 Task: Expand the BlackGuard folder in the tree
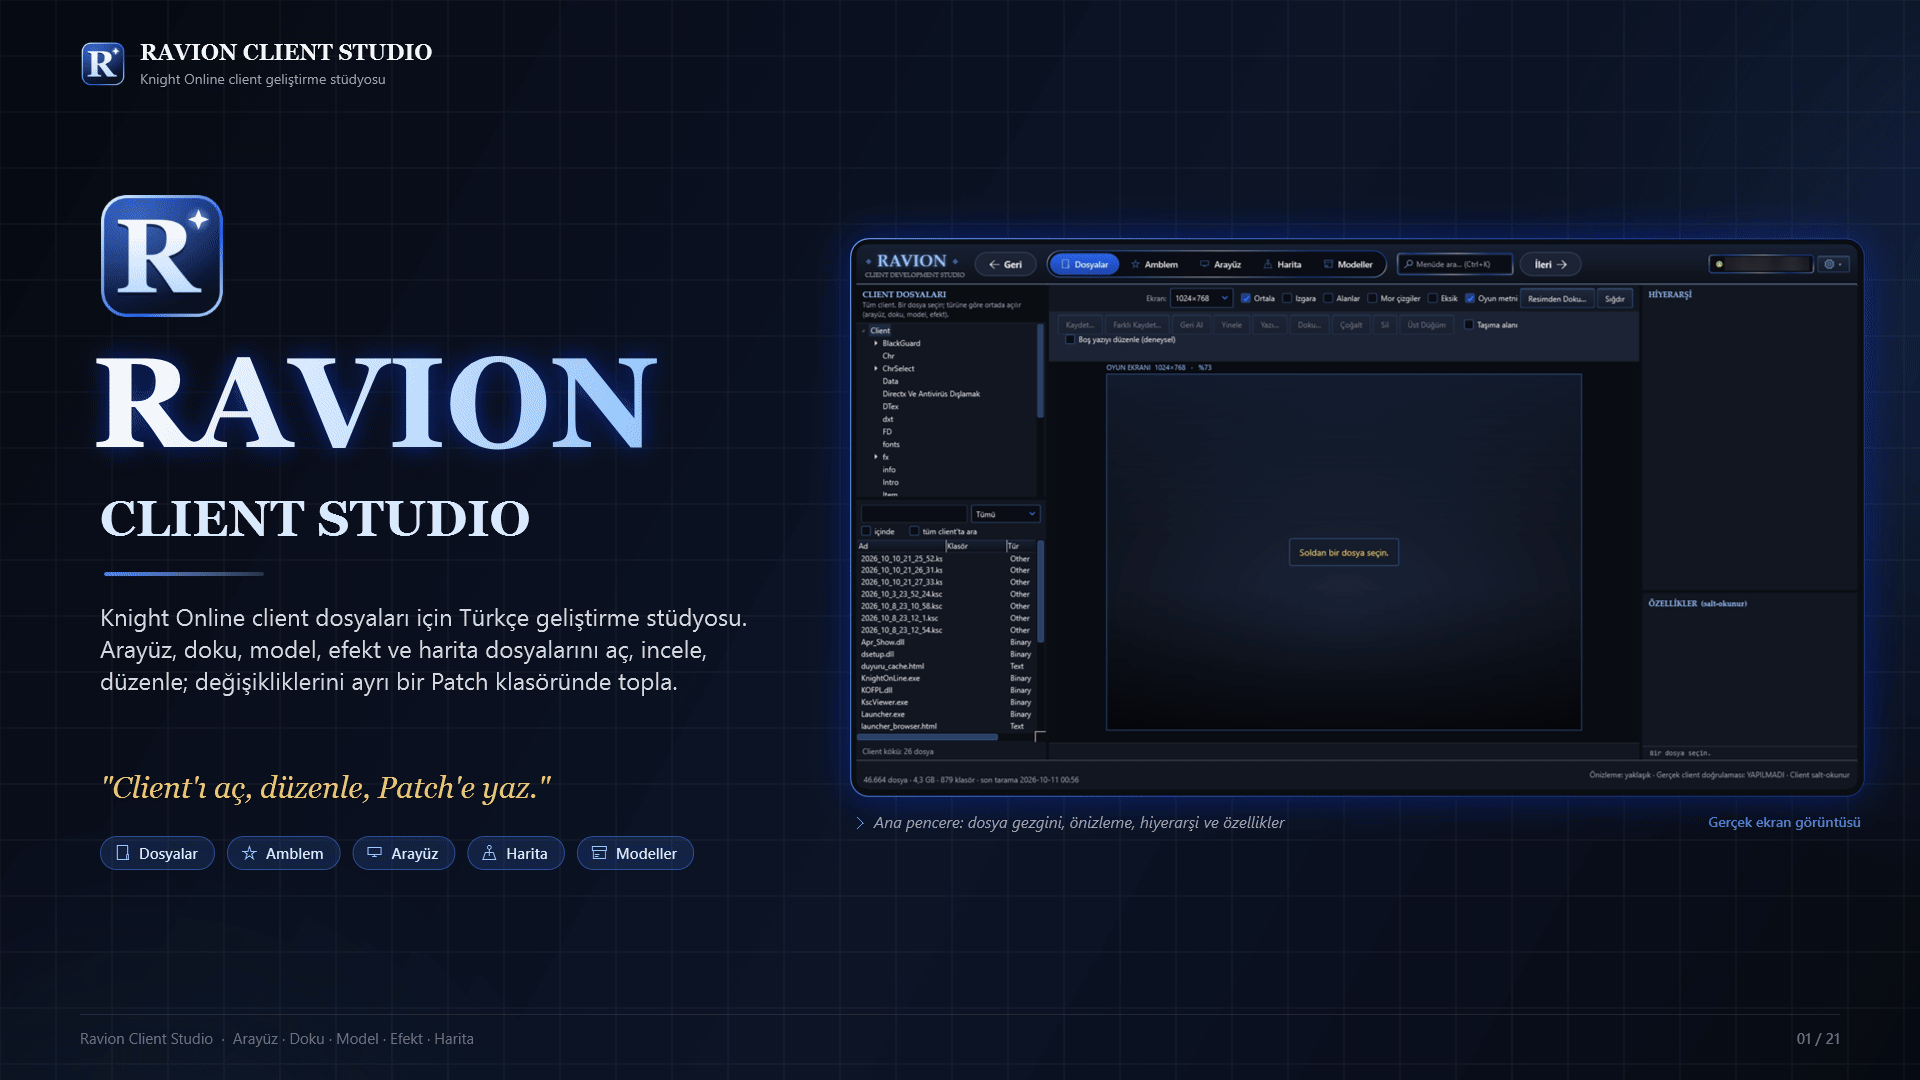876,343
